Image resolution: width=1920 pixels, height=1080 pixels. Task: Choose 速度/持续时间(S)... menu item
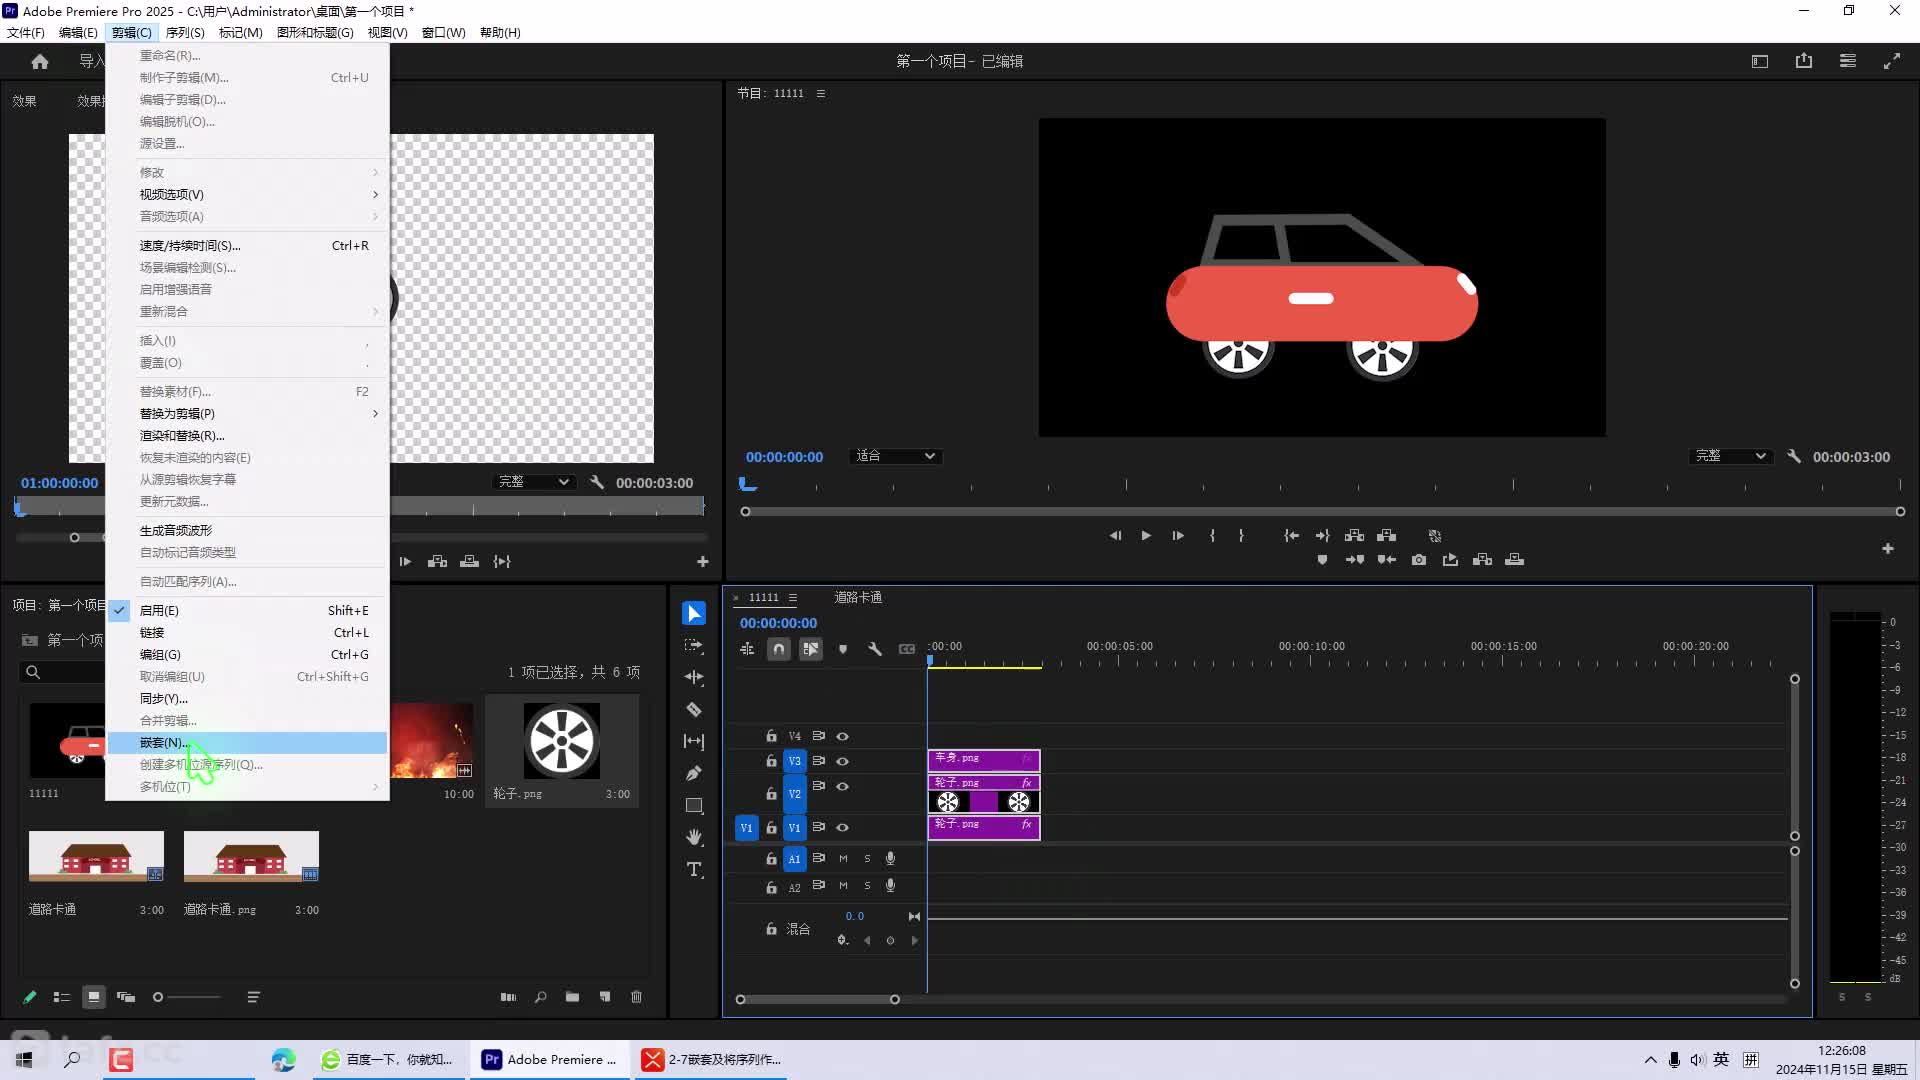point(247,245)
